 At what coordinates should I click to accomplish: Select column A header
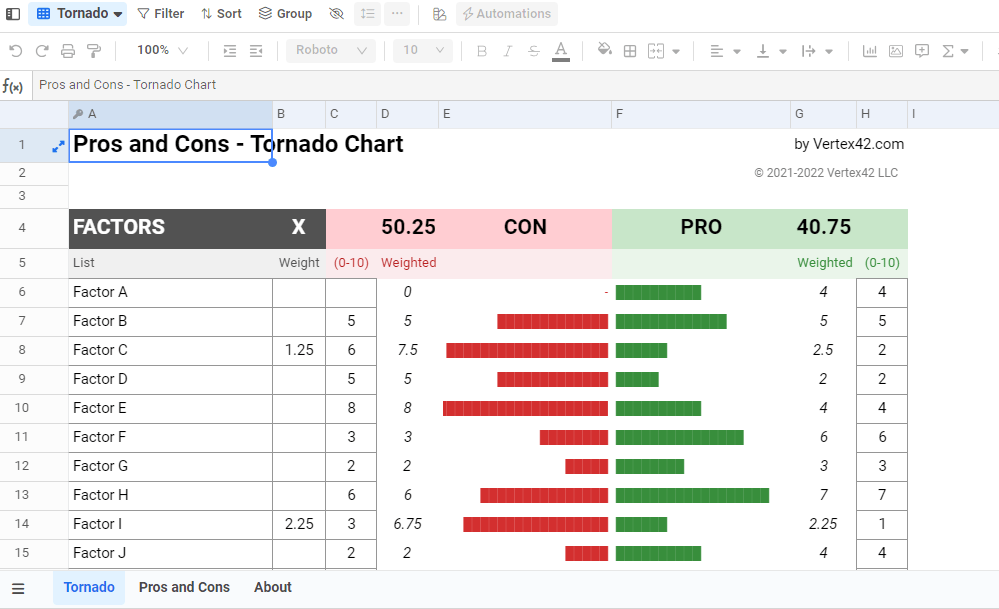tap(171, 114)
